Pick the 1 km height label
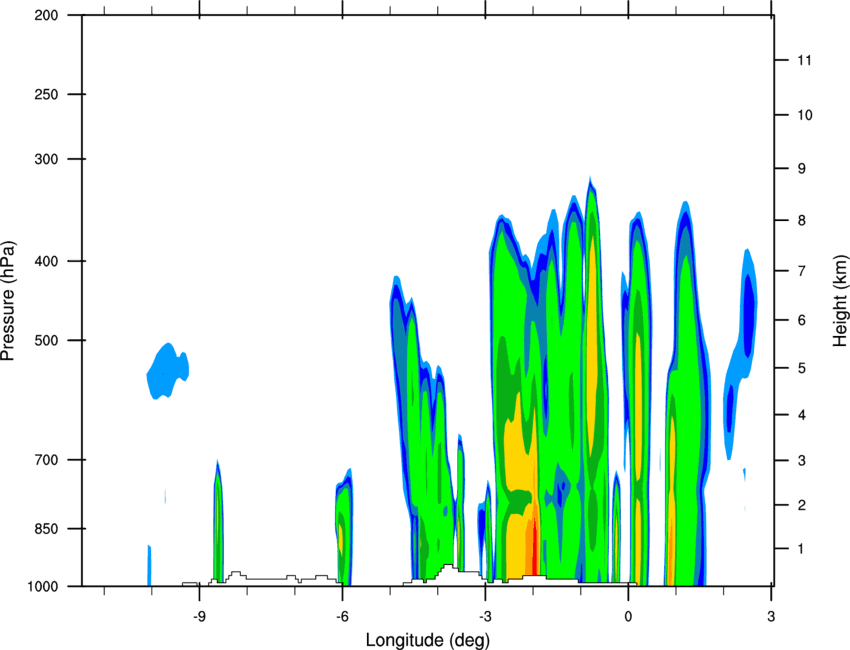 click(801, 549)
